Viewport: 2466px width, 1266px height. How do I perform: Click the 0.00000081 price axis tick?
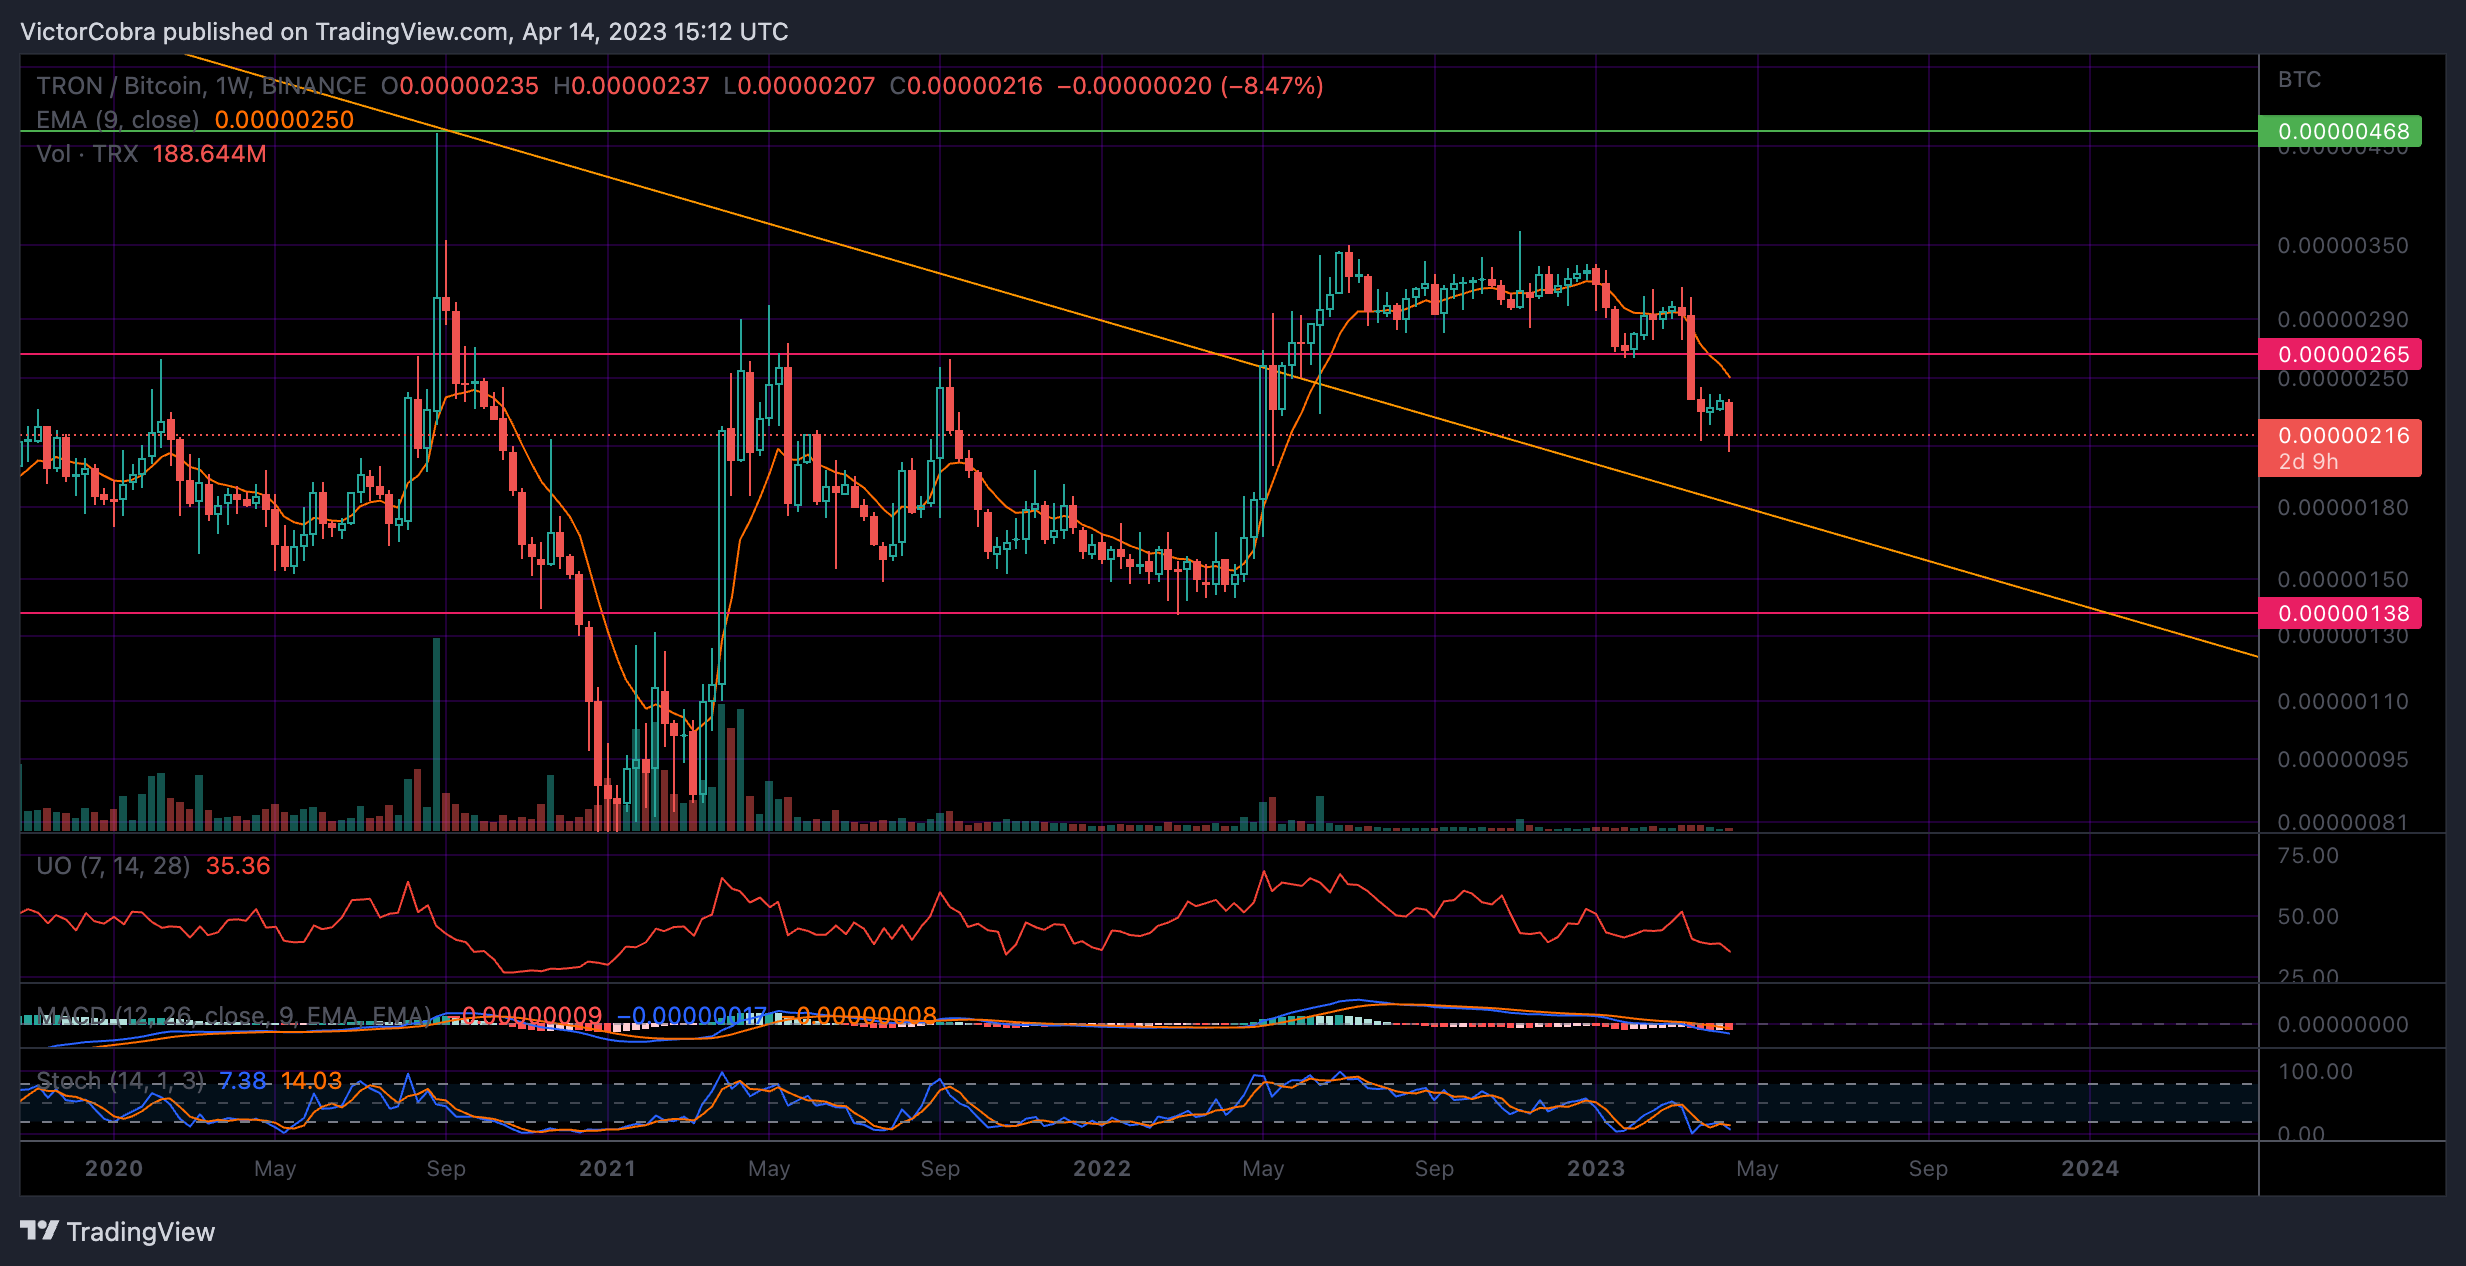point(2343,822)
